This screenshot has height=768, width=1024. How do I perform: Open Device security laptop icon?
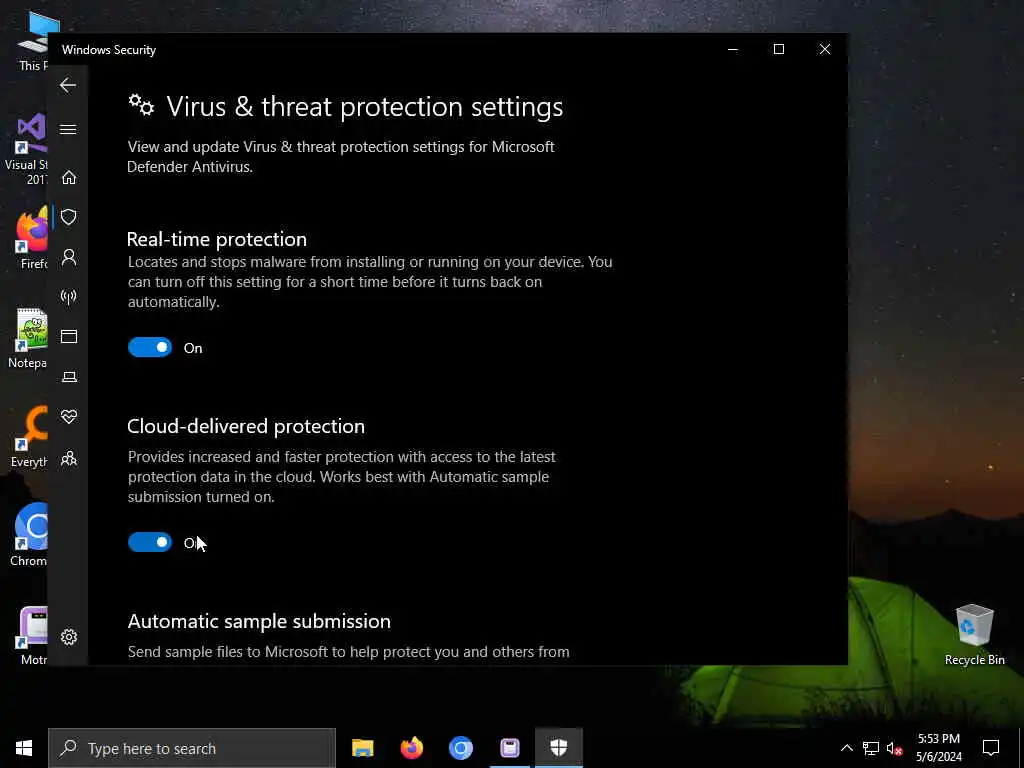[69, 377]
